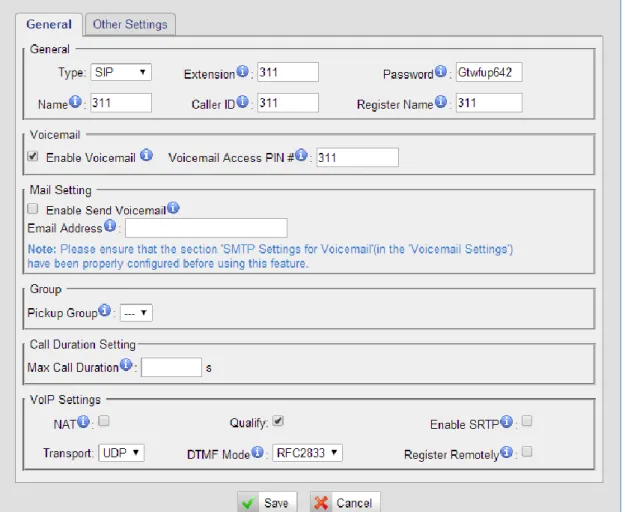The height and width of the screenshot is (512, 625).
Task: Click the info icon beside Enable Voicemail
Action: [x=147, y=155]
